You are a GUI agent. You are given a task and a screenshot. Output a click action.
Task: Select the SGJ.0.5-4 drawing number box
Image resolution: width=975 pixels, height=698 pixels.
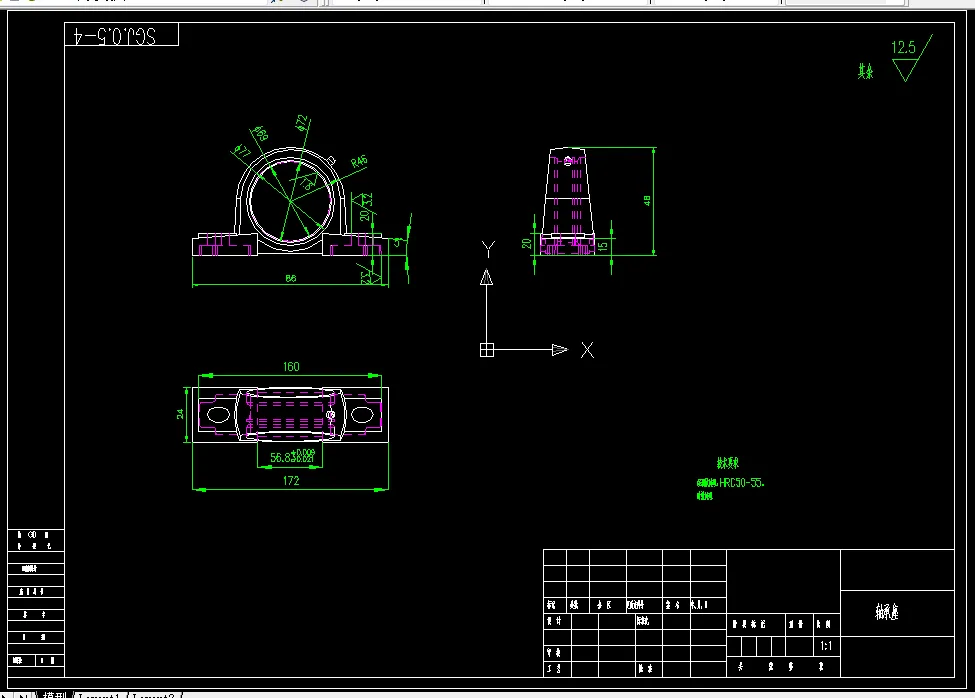pyautogui.click(x=121, y=34)
